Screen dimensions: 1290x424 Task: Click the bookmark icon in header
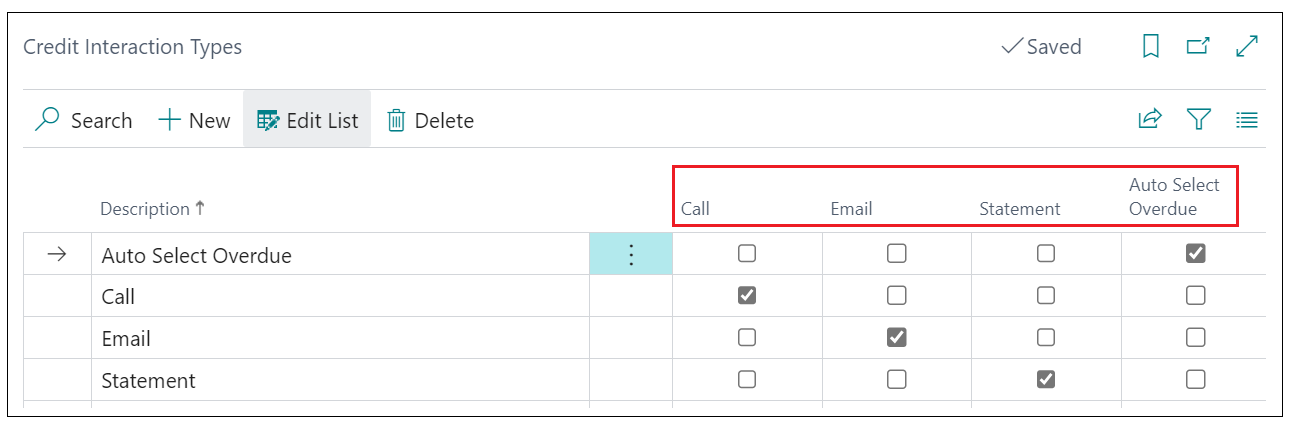coord(1151,46)
